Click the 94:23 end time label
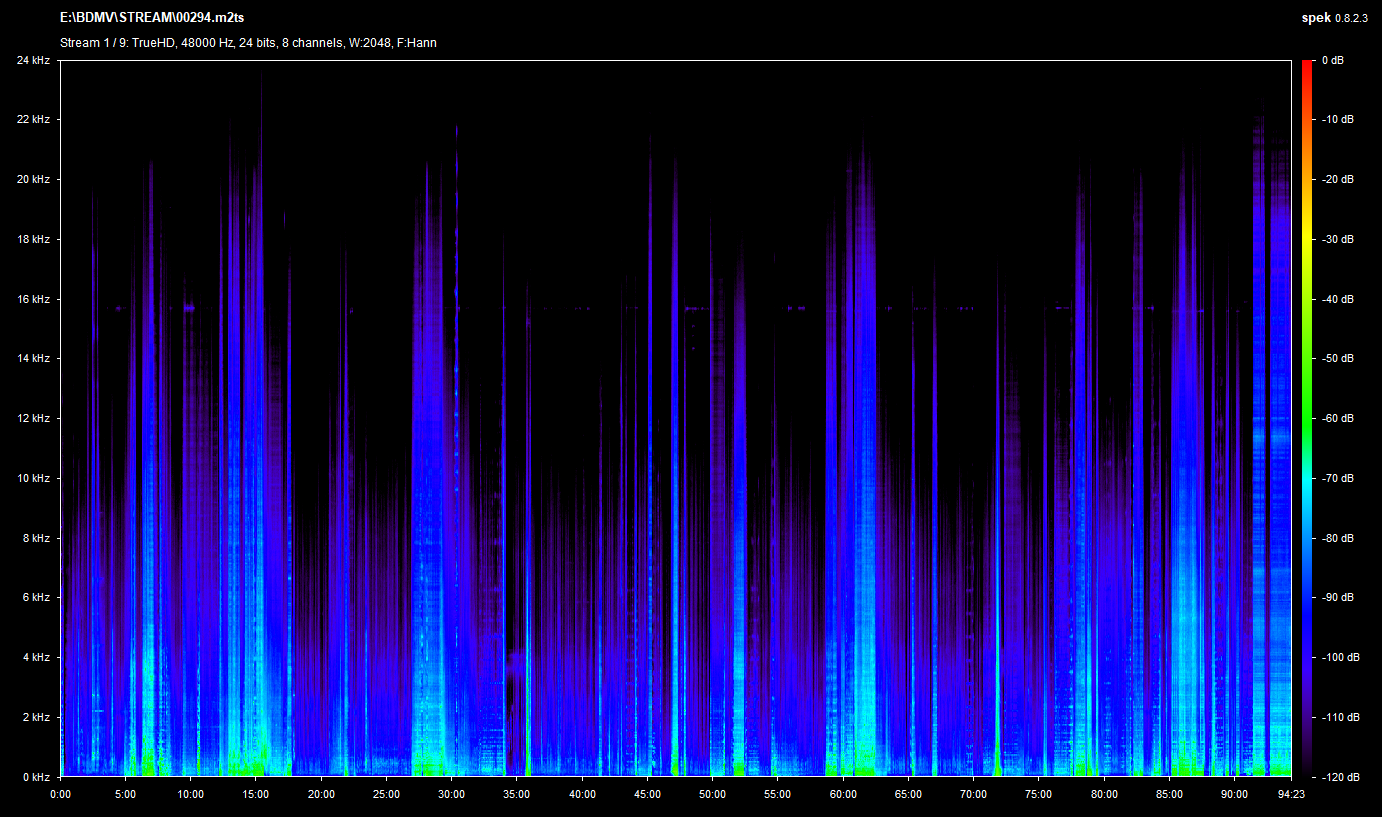Image resolution: width=1382 pixels, height=817 pixels. coord(1291,794)
